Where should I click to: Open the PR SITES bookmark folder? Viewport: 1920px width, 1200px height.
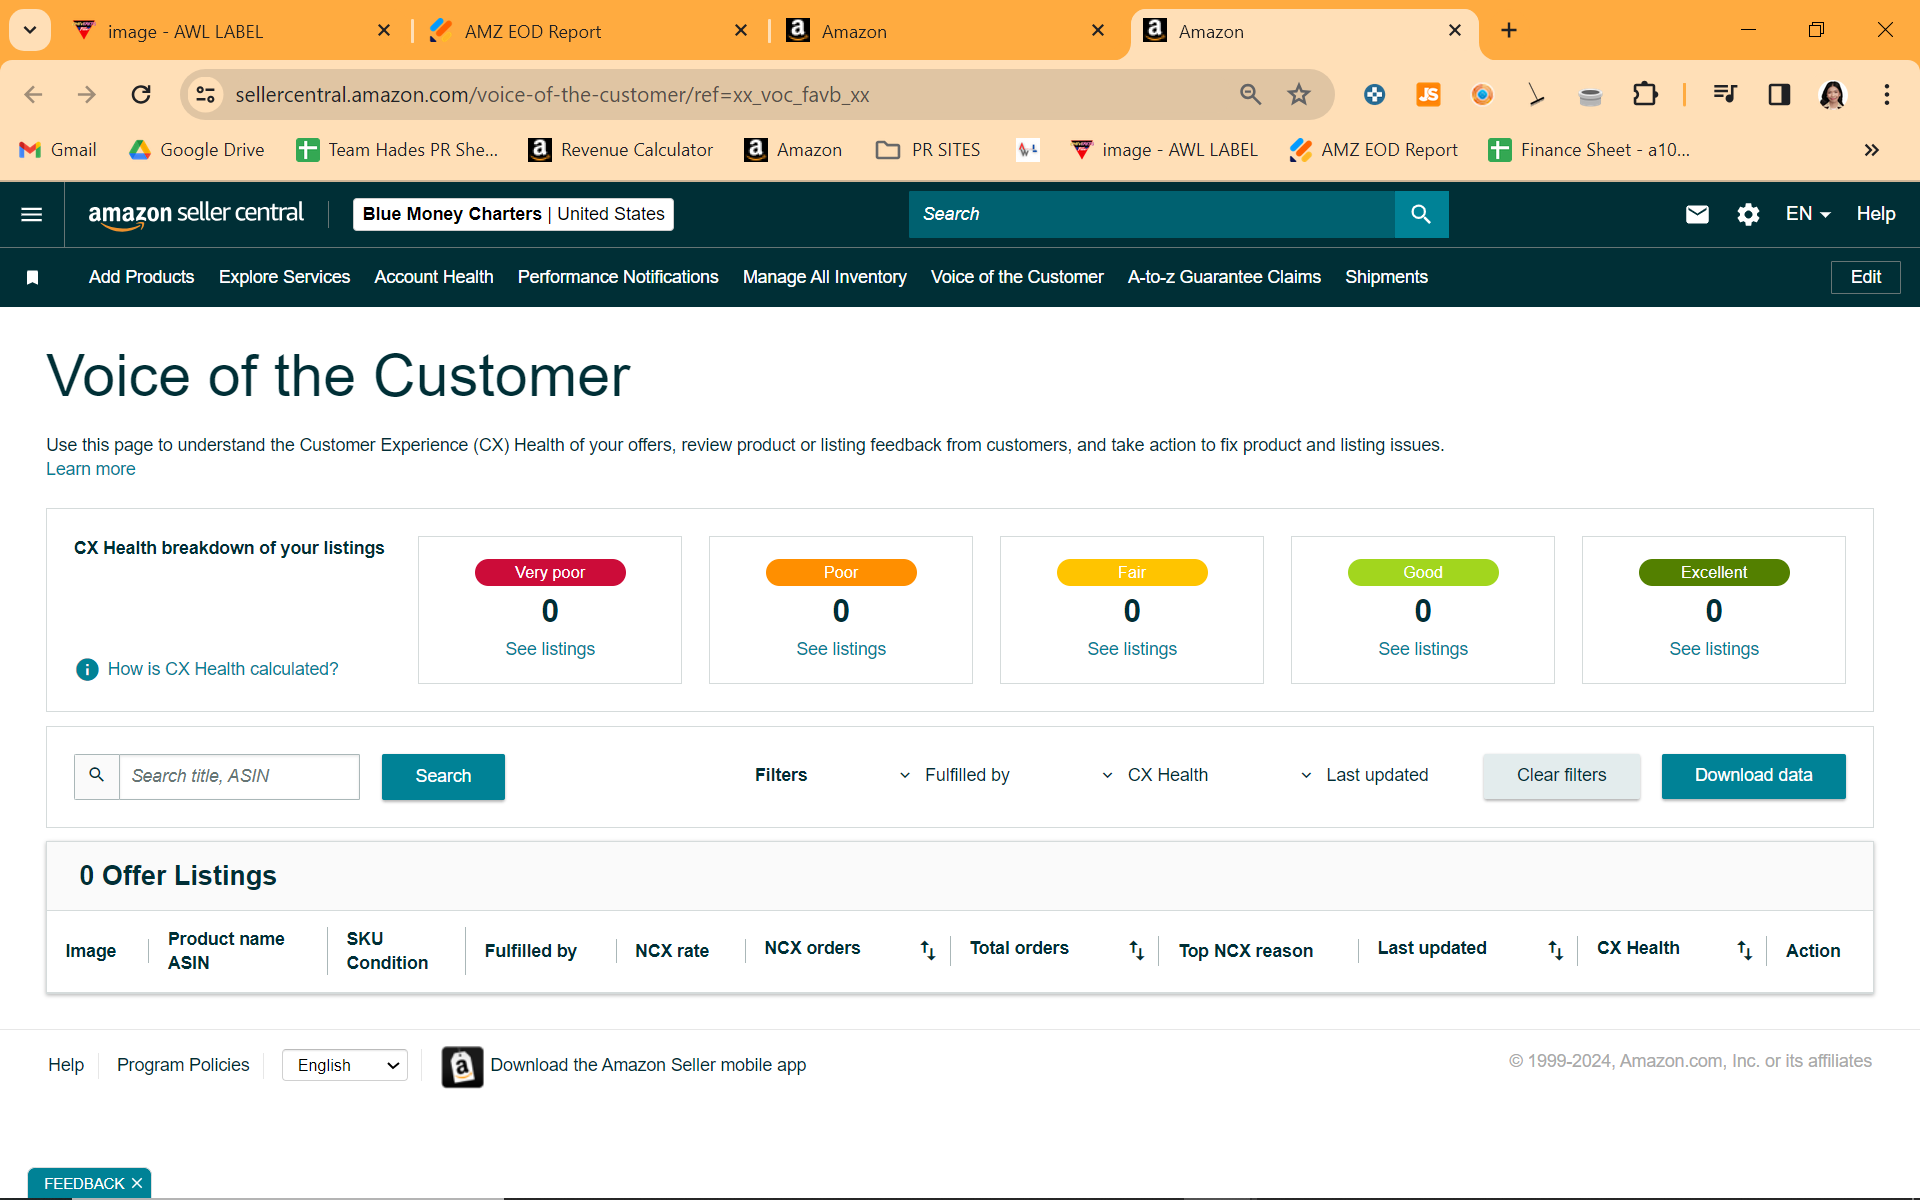click(x=928, y=150)
